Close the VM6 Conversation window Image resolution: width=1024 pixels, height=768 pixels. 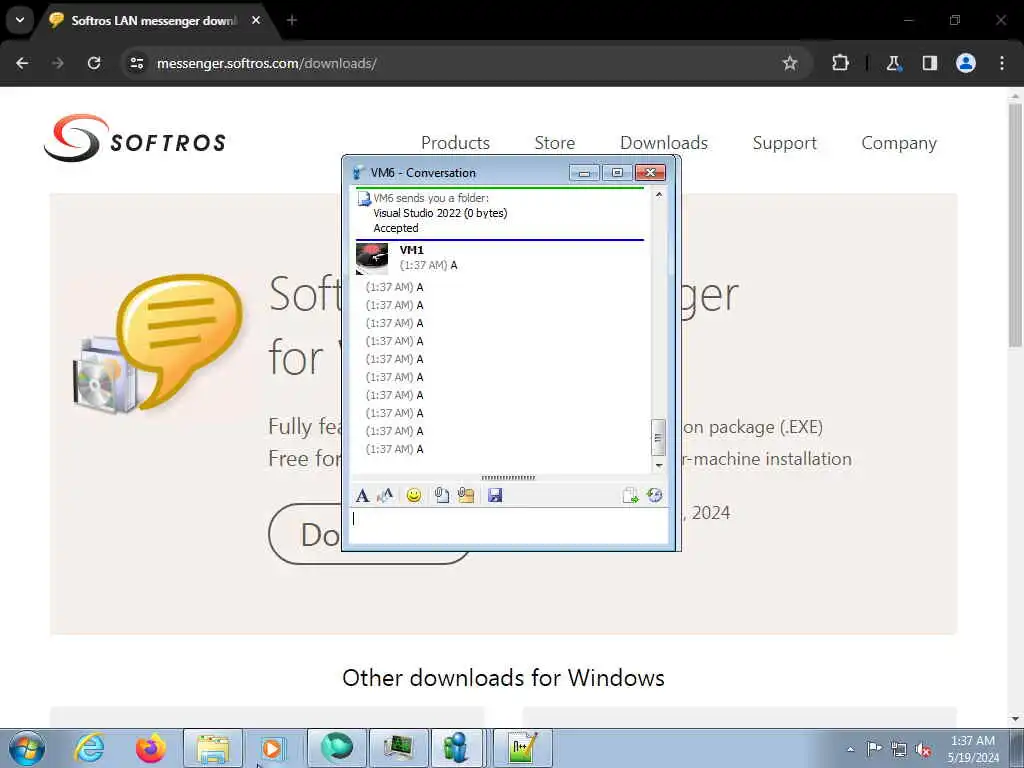[x=650, y=172]
